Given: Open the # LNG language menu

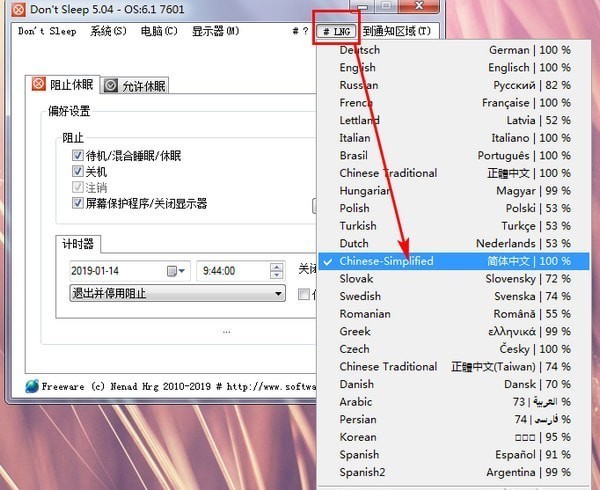Looking at the screenshot, I should click(x=334, y=31).
